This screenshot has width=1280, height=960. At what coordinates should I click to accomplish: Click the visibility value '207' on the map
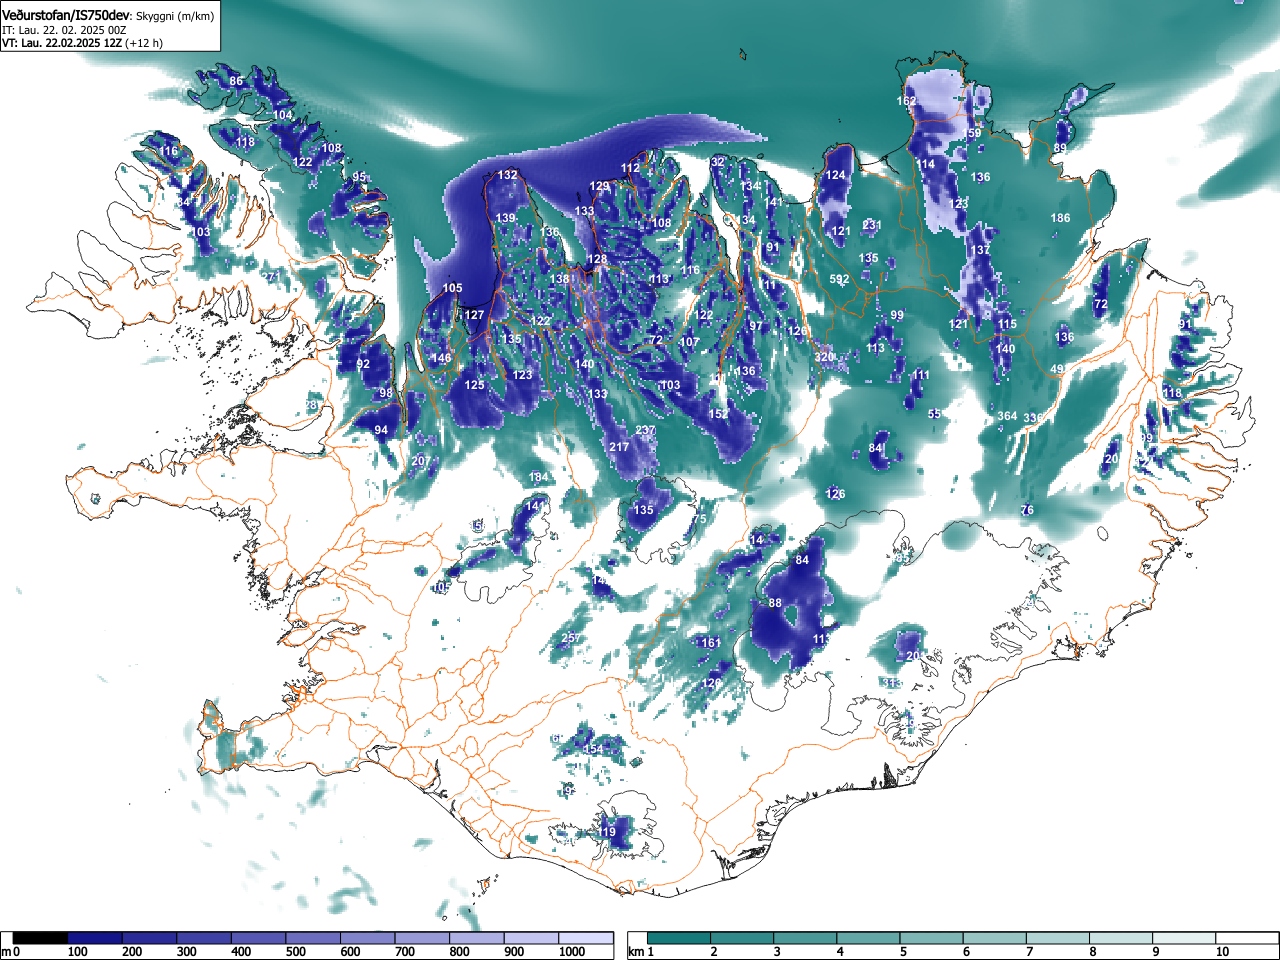point(420,460)
